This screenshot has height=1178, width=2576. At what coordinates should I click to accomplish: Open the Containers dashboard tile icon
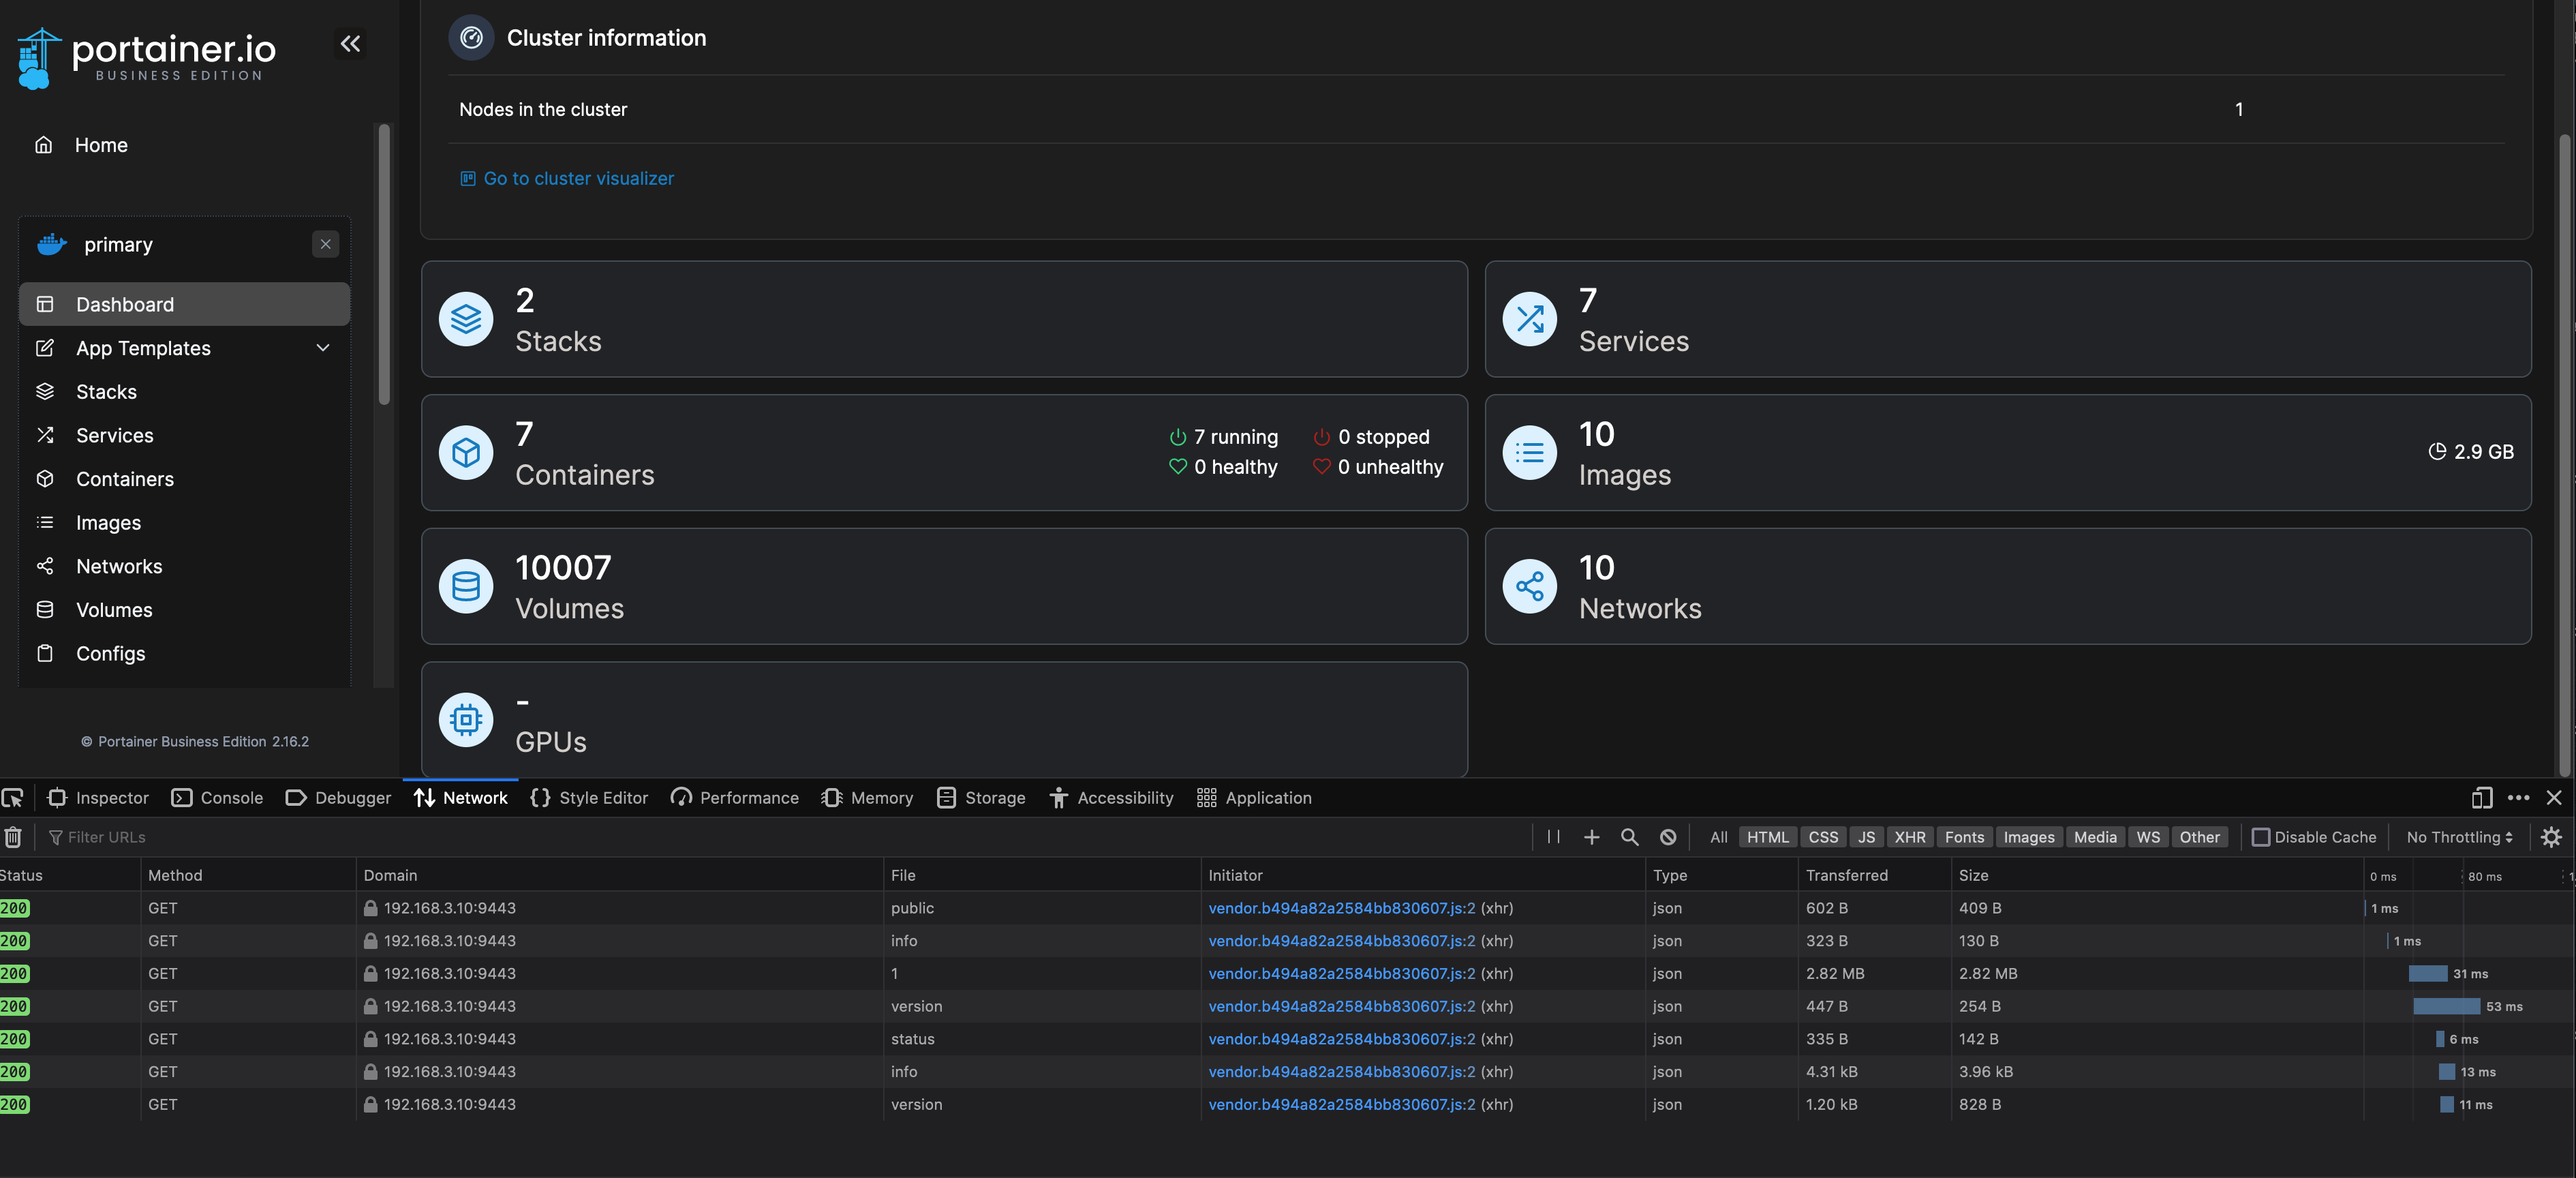point(466,453)
